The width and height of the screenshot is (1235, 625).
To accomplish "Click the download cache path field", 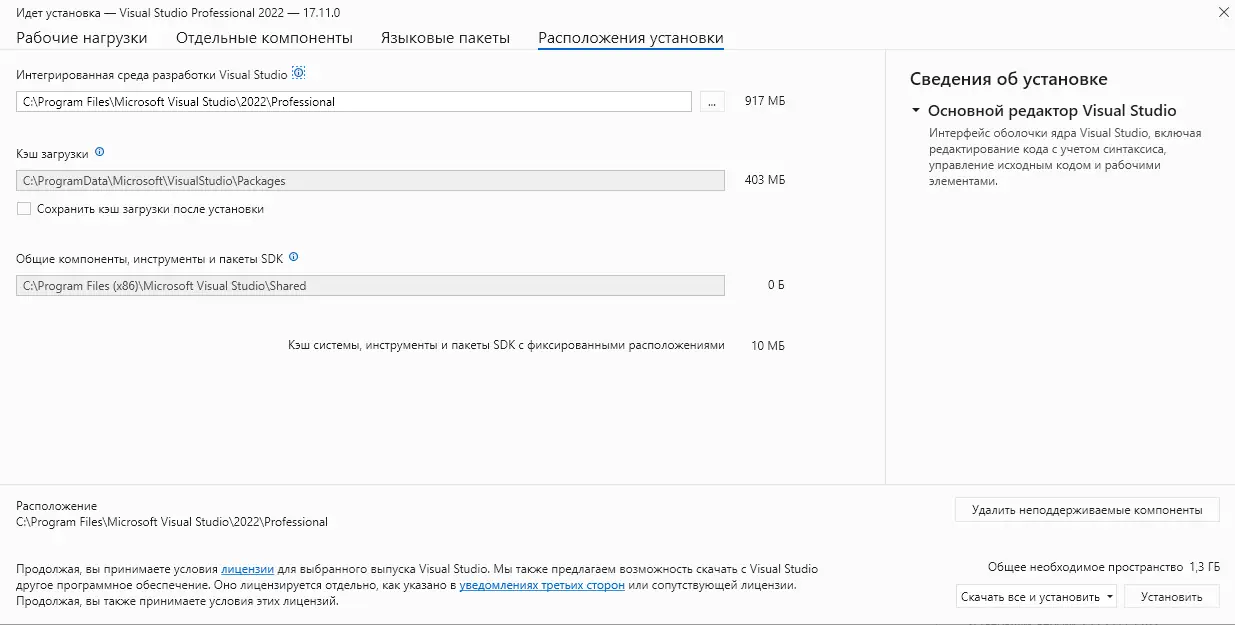I will click(x=370, y=180).
